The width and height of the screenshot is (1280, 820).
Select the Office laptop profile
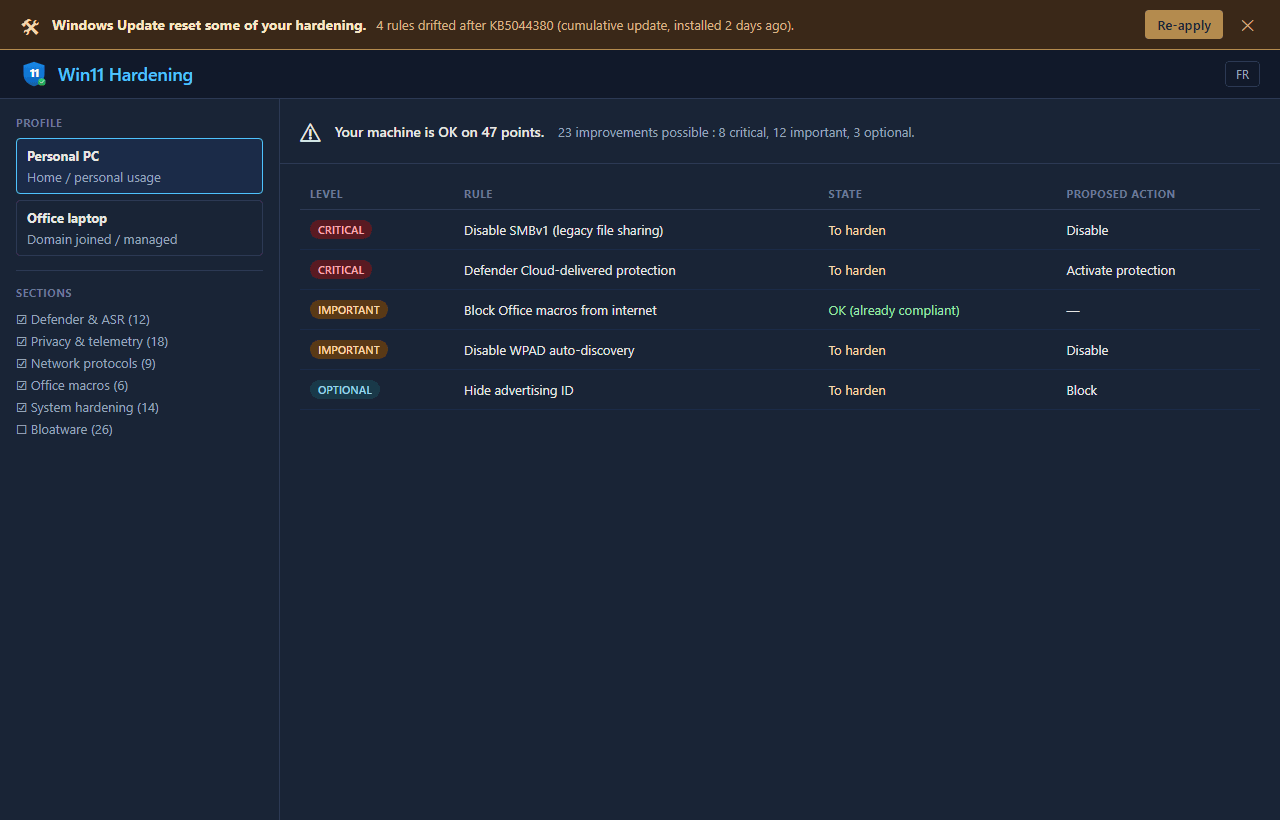coord(139,228)
